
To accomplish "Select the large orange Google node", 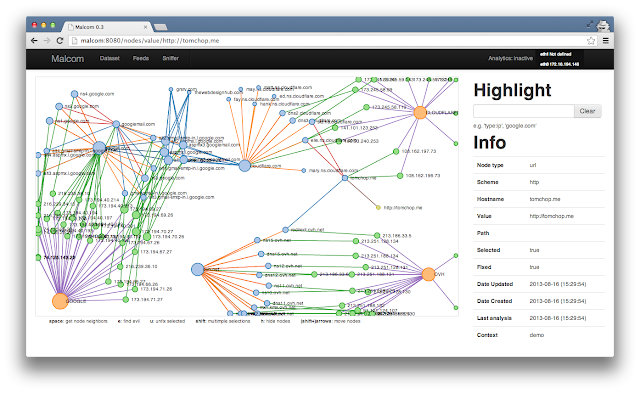I will (60, 301).
